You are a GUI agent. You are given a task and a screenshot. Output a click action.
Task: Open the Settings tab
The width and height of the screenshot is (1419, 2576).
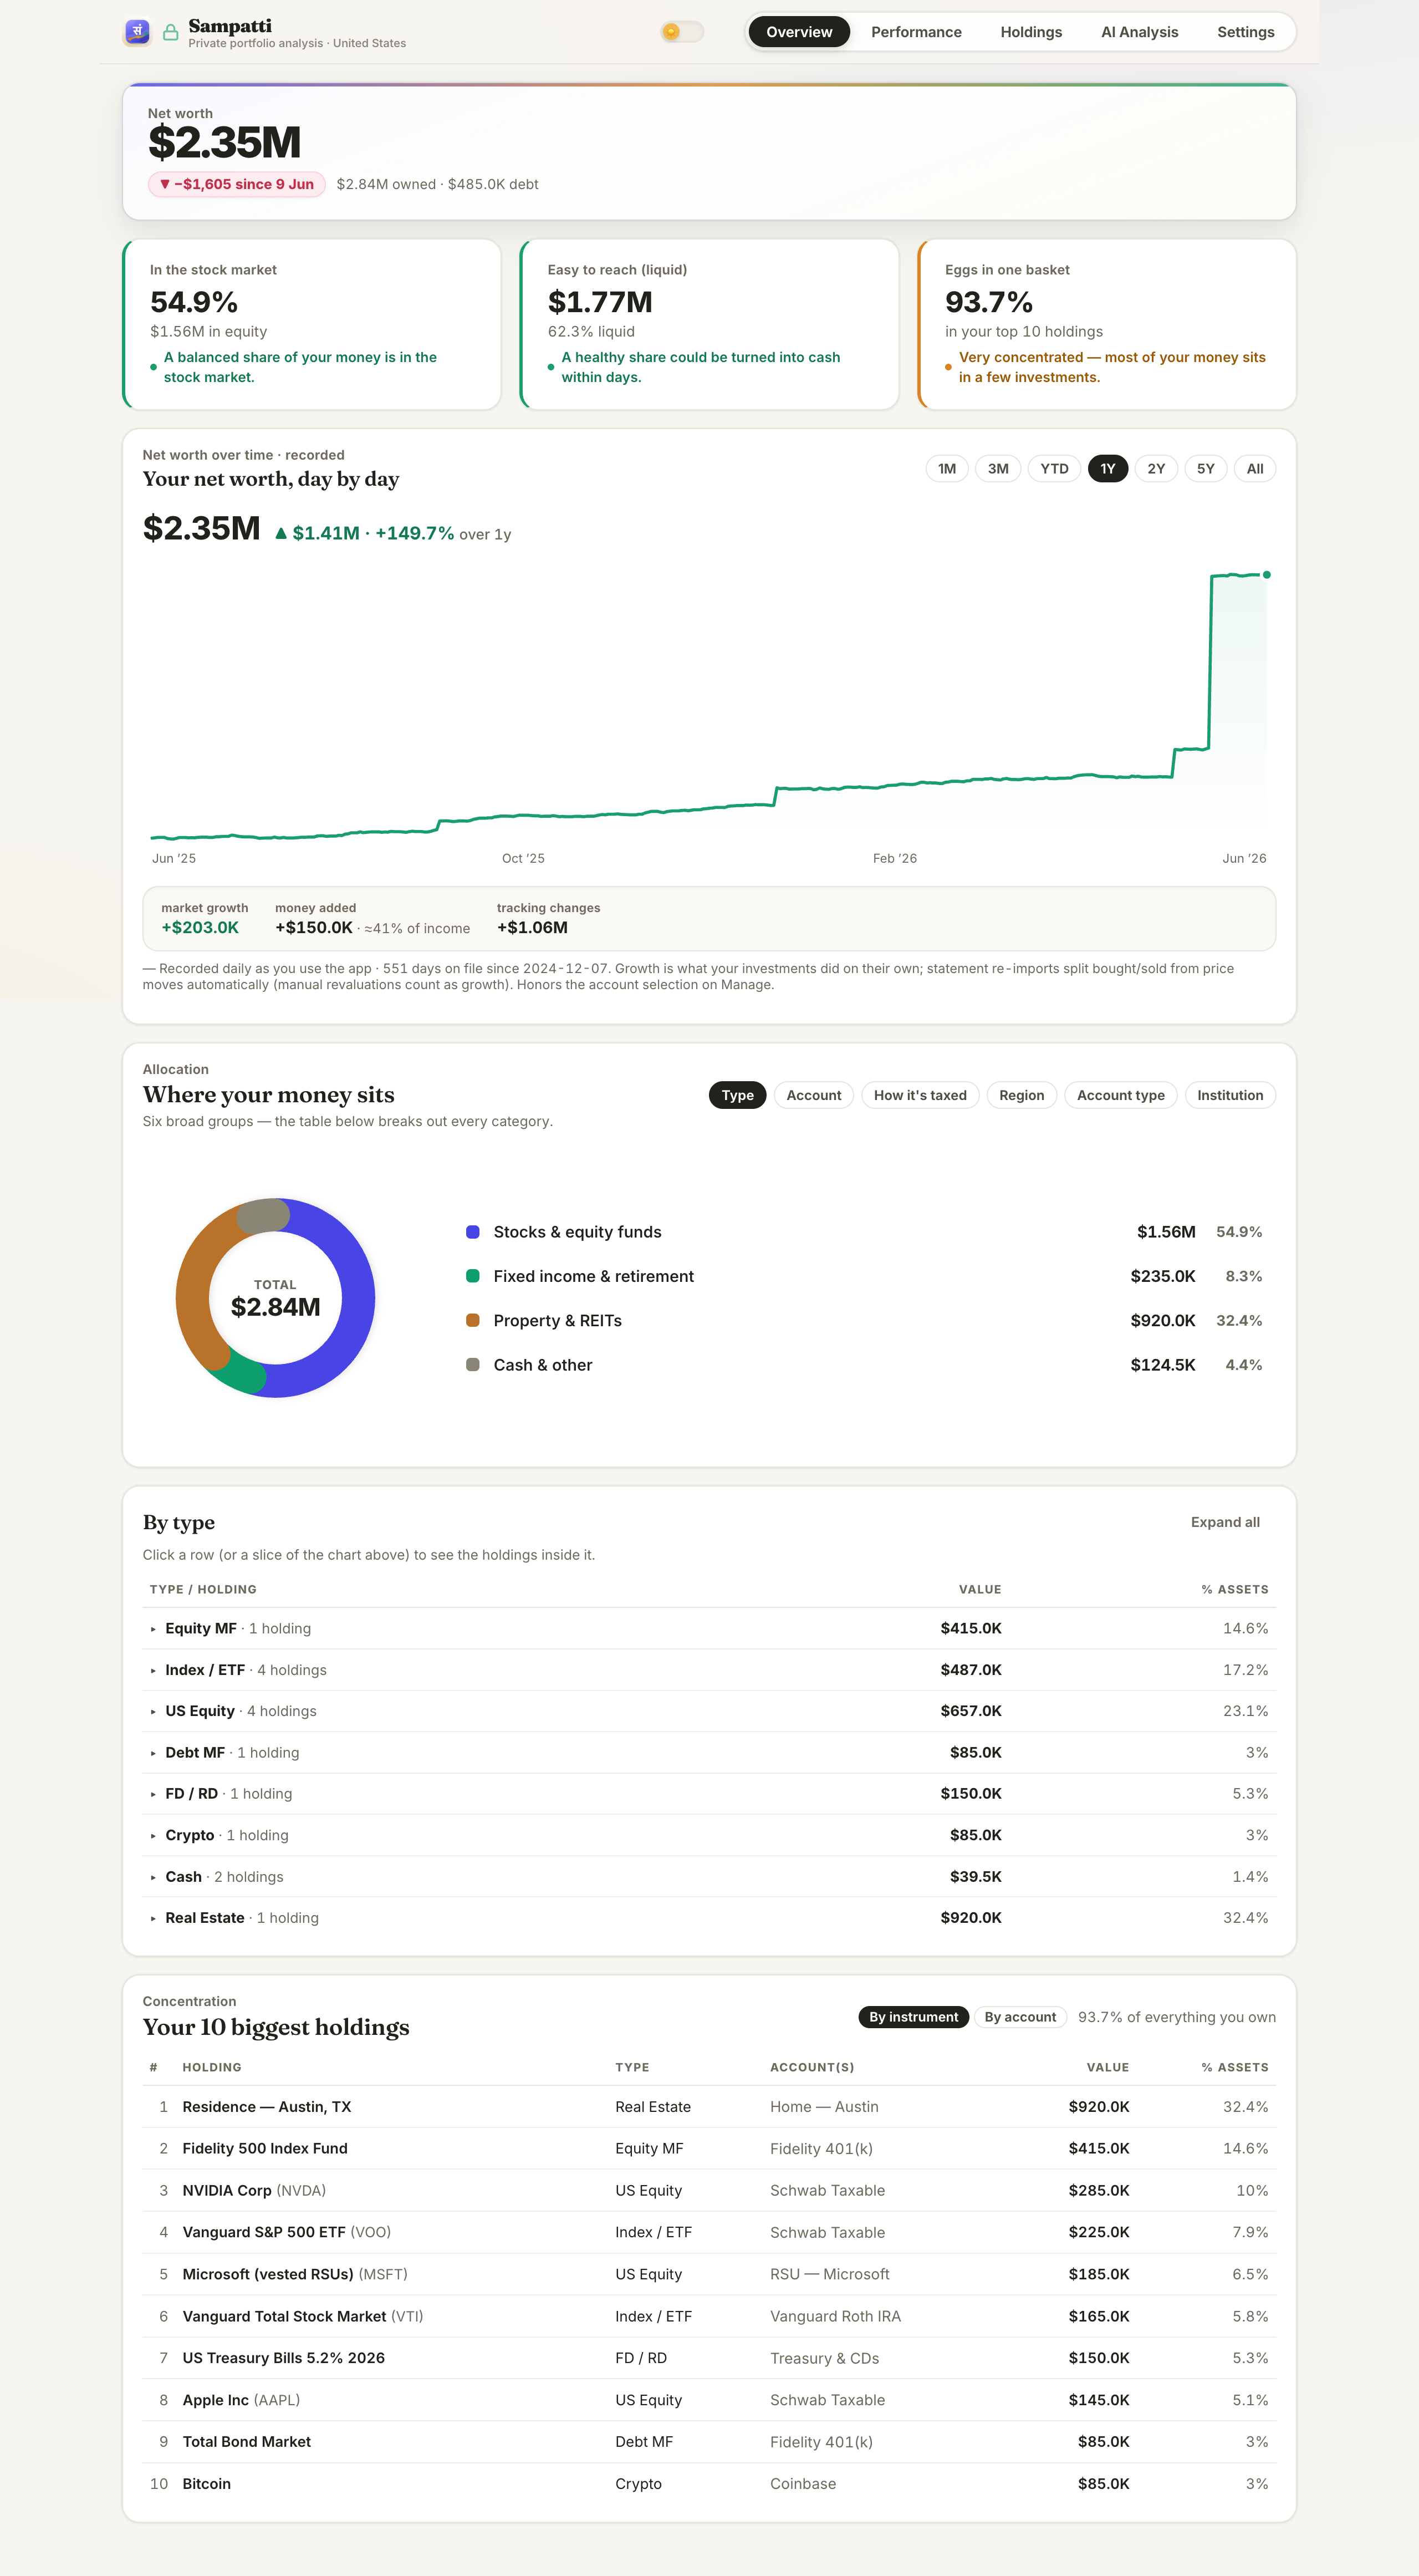[x=1245, y=32]
